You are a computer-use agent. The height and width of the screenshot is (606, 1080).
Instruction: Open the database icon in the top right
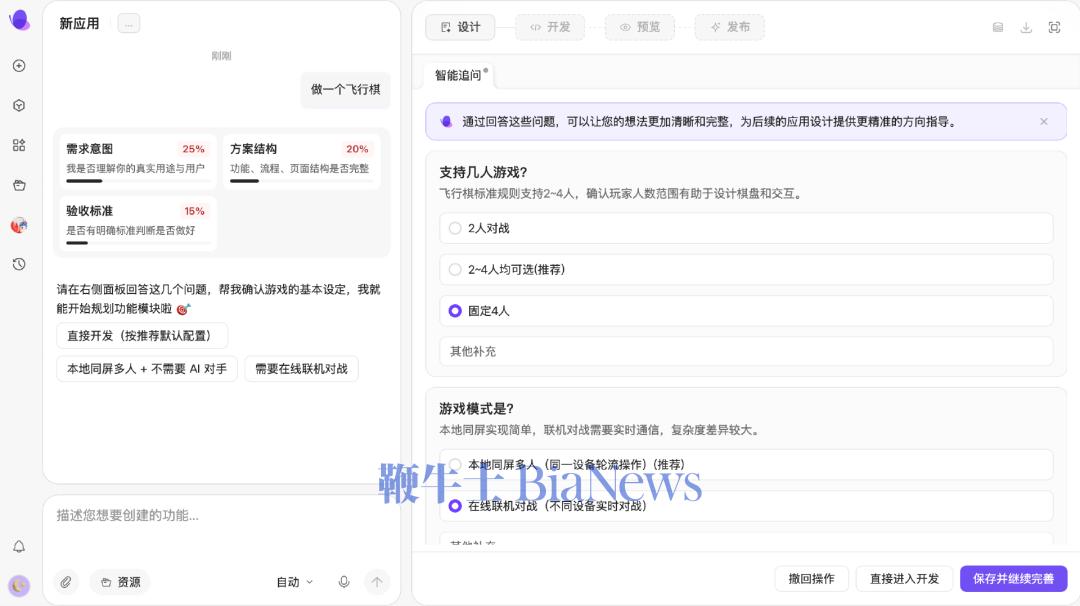997,28
